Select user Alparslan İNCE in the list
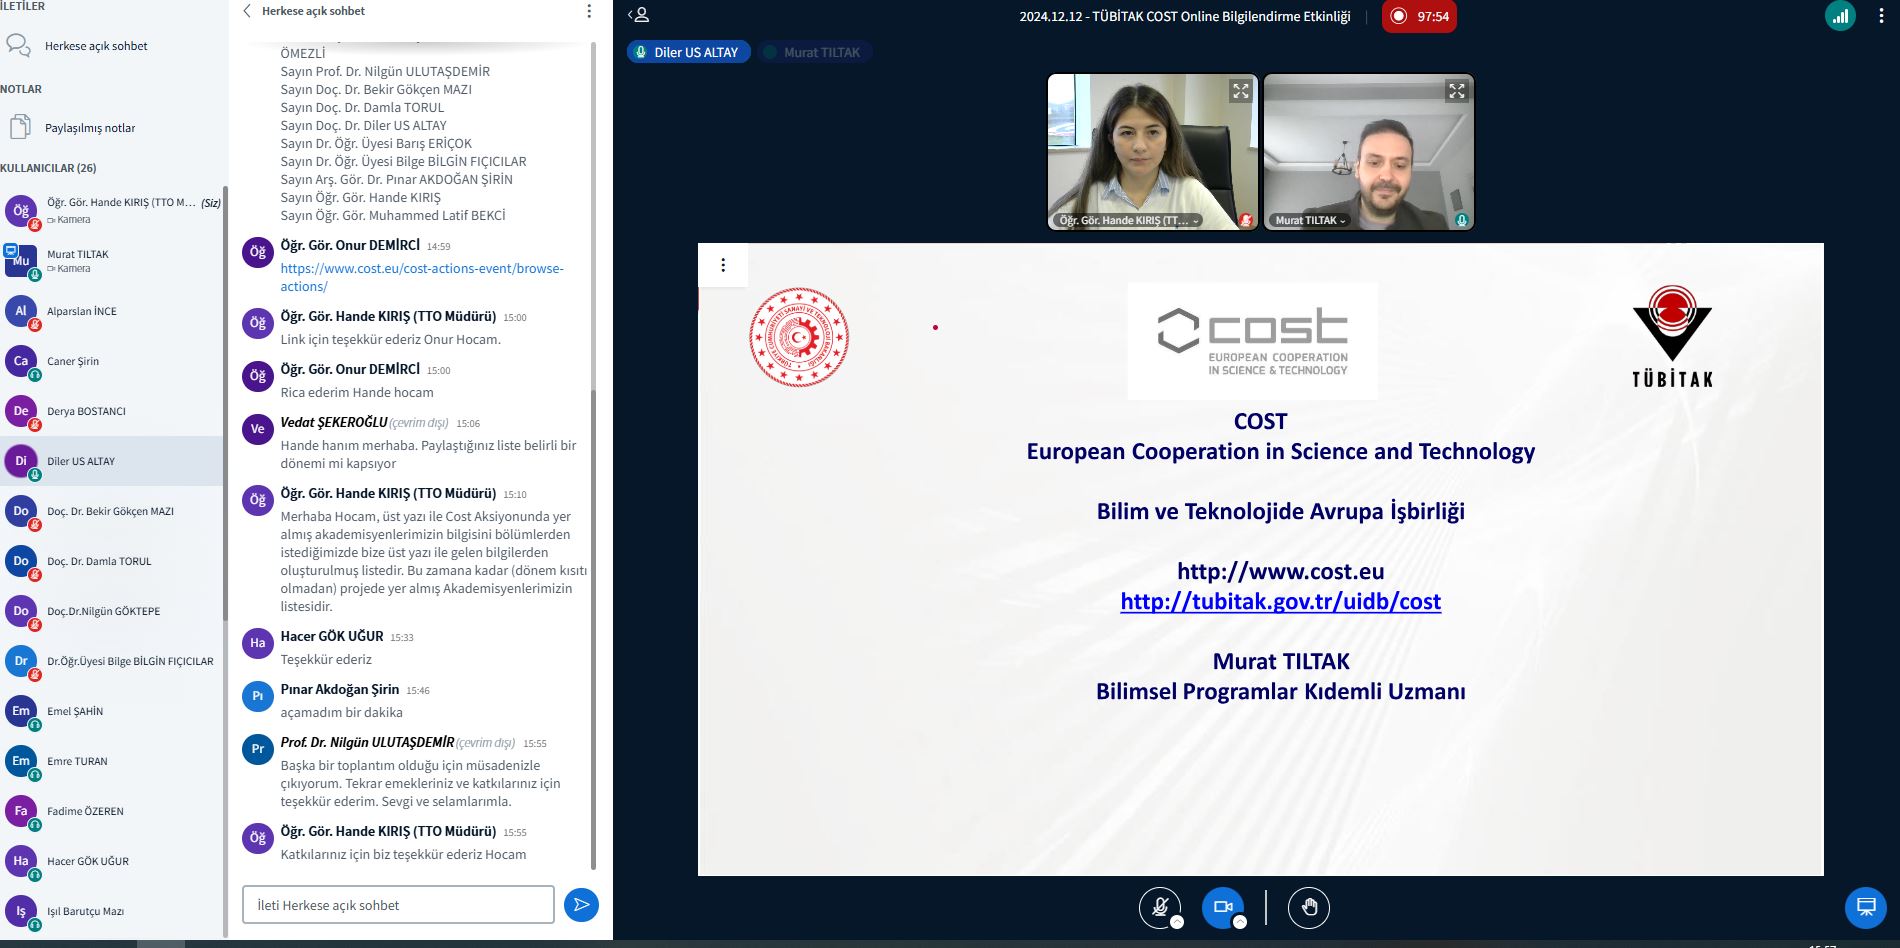Image resolution: width=1900 pixels, height=948 pixels. click(112, 311)
